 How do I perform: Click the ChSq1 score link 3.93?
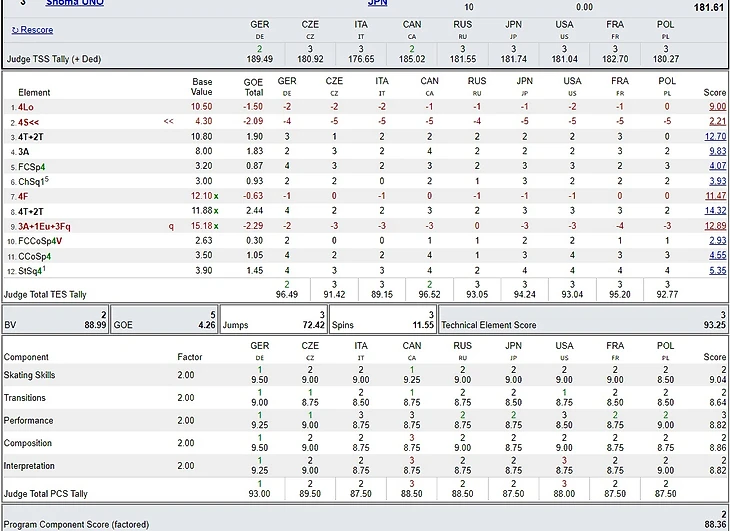[716, 181]
